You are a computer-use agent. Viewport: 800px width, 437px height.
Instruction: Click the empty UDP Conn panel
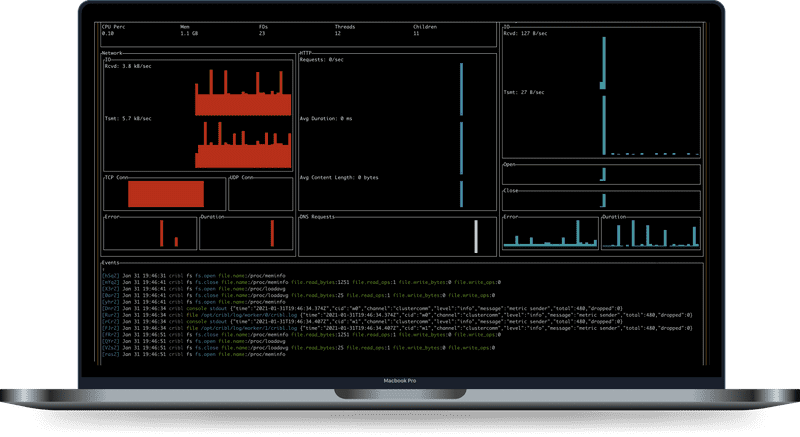260,195
